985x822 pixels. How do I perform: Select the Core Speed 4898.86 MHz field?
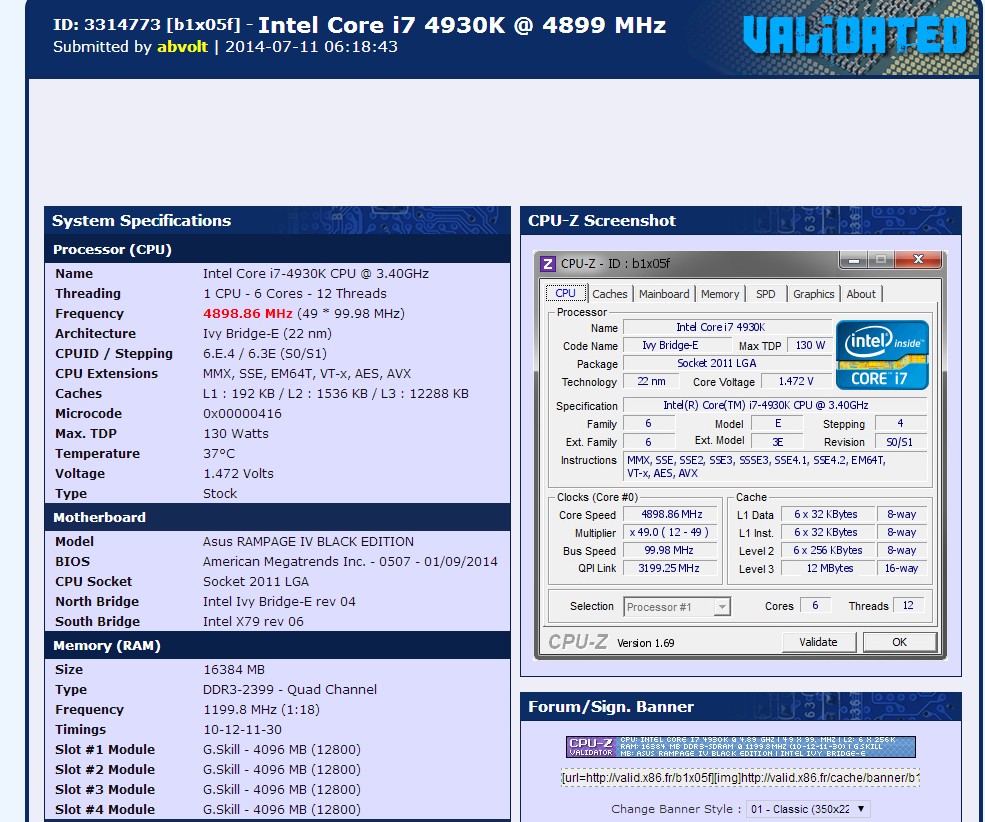[x=670, y=514]
